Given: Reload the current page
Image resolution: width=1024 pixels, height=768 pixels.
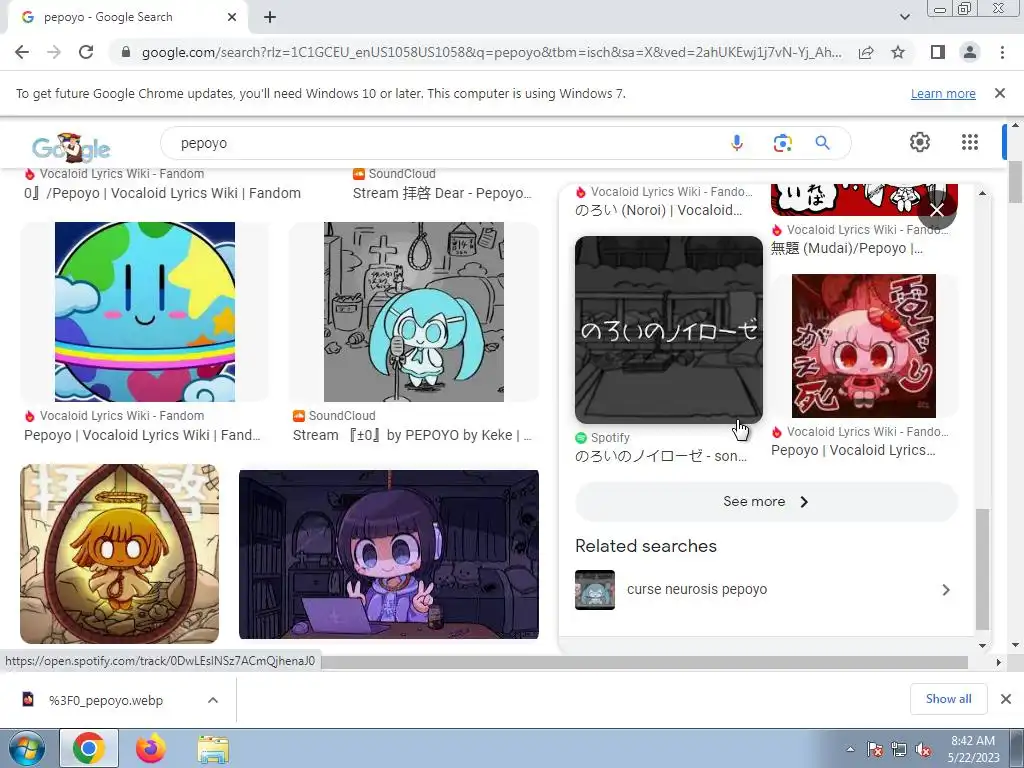Looking at the screenshot, I should (86, 52).
